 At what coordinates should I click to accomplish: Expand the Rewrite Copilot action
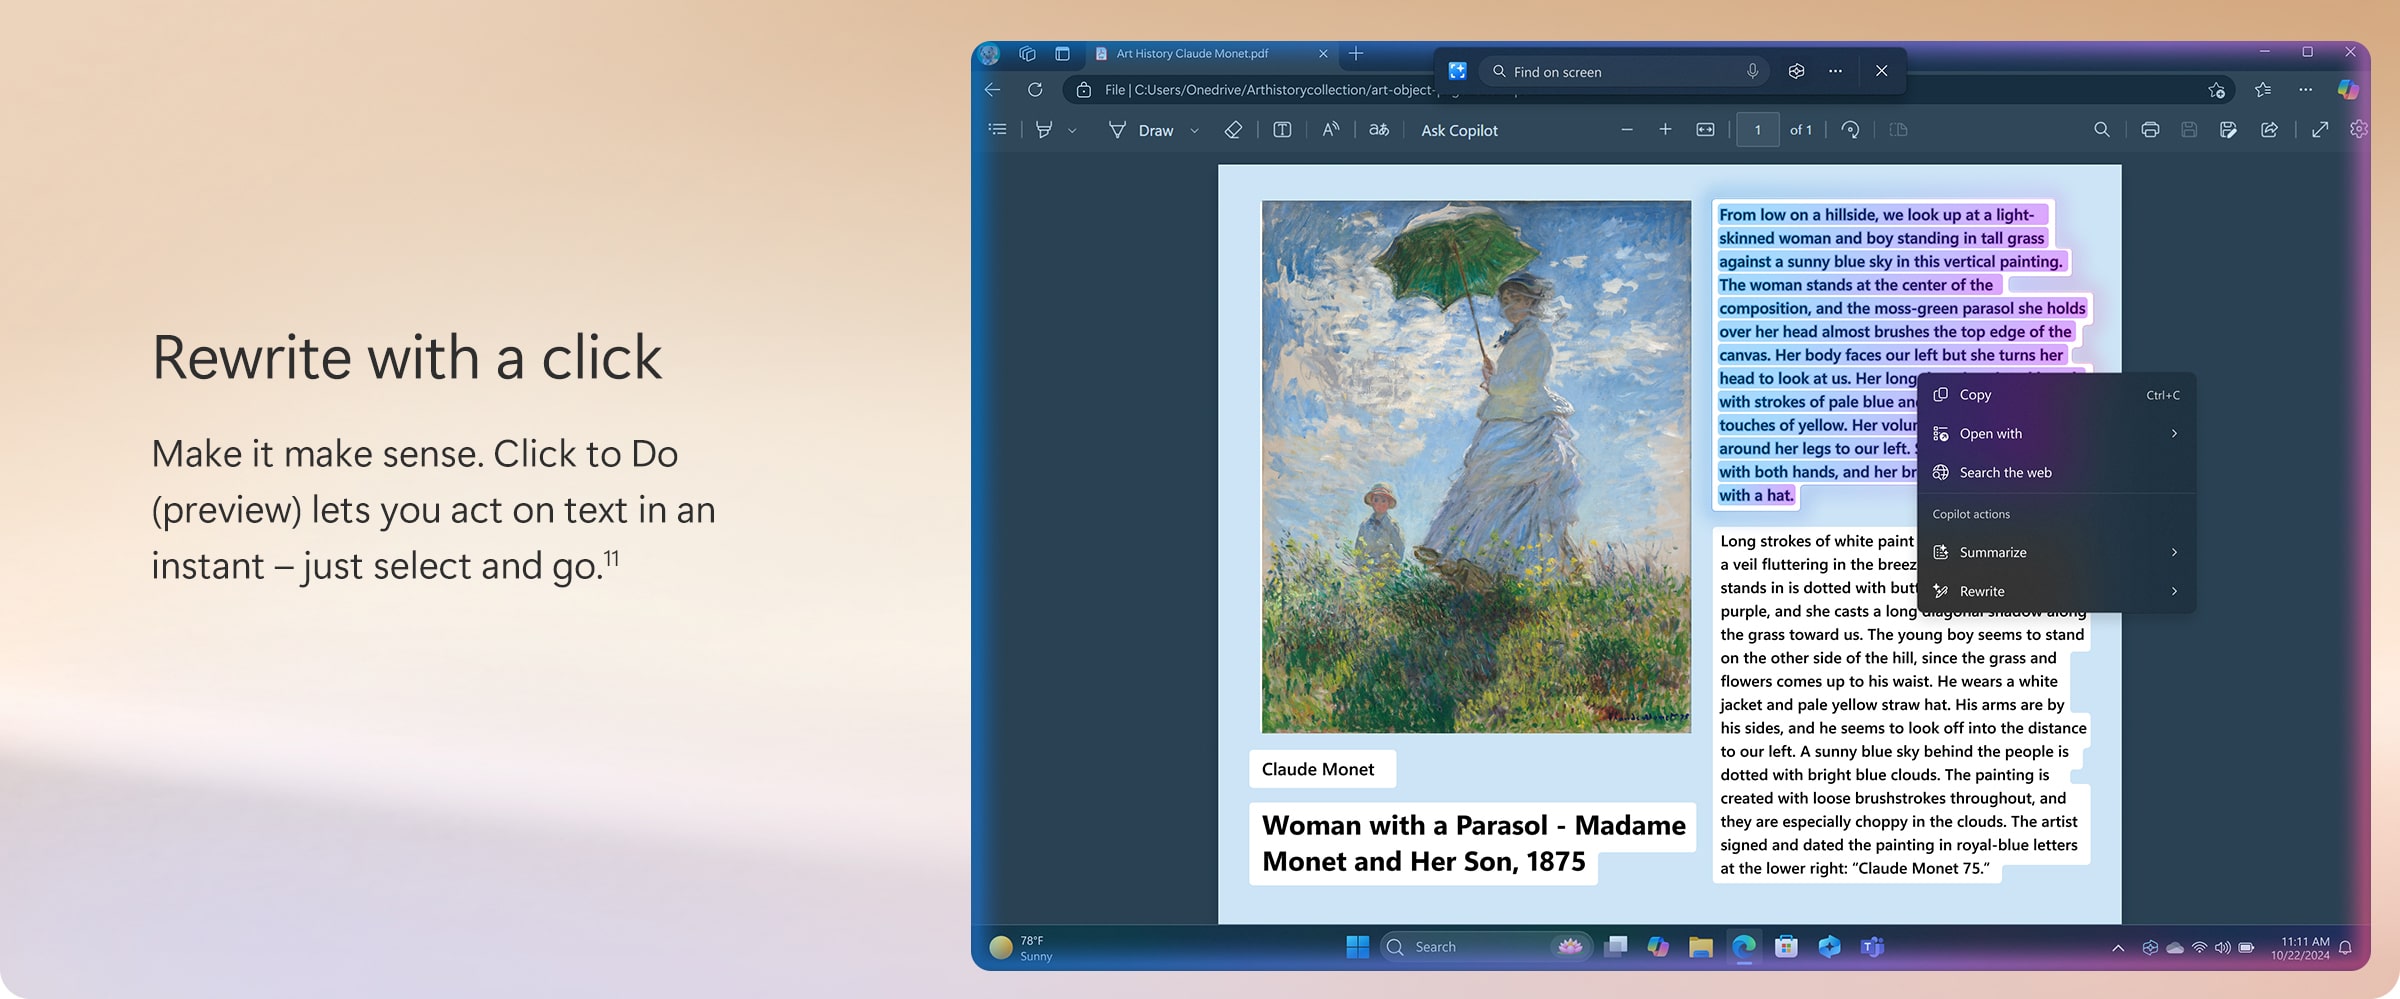click(x=2056, y=591)
